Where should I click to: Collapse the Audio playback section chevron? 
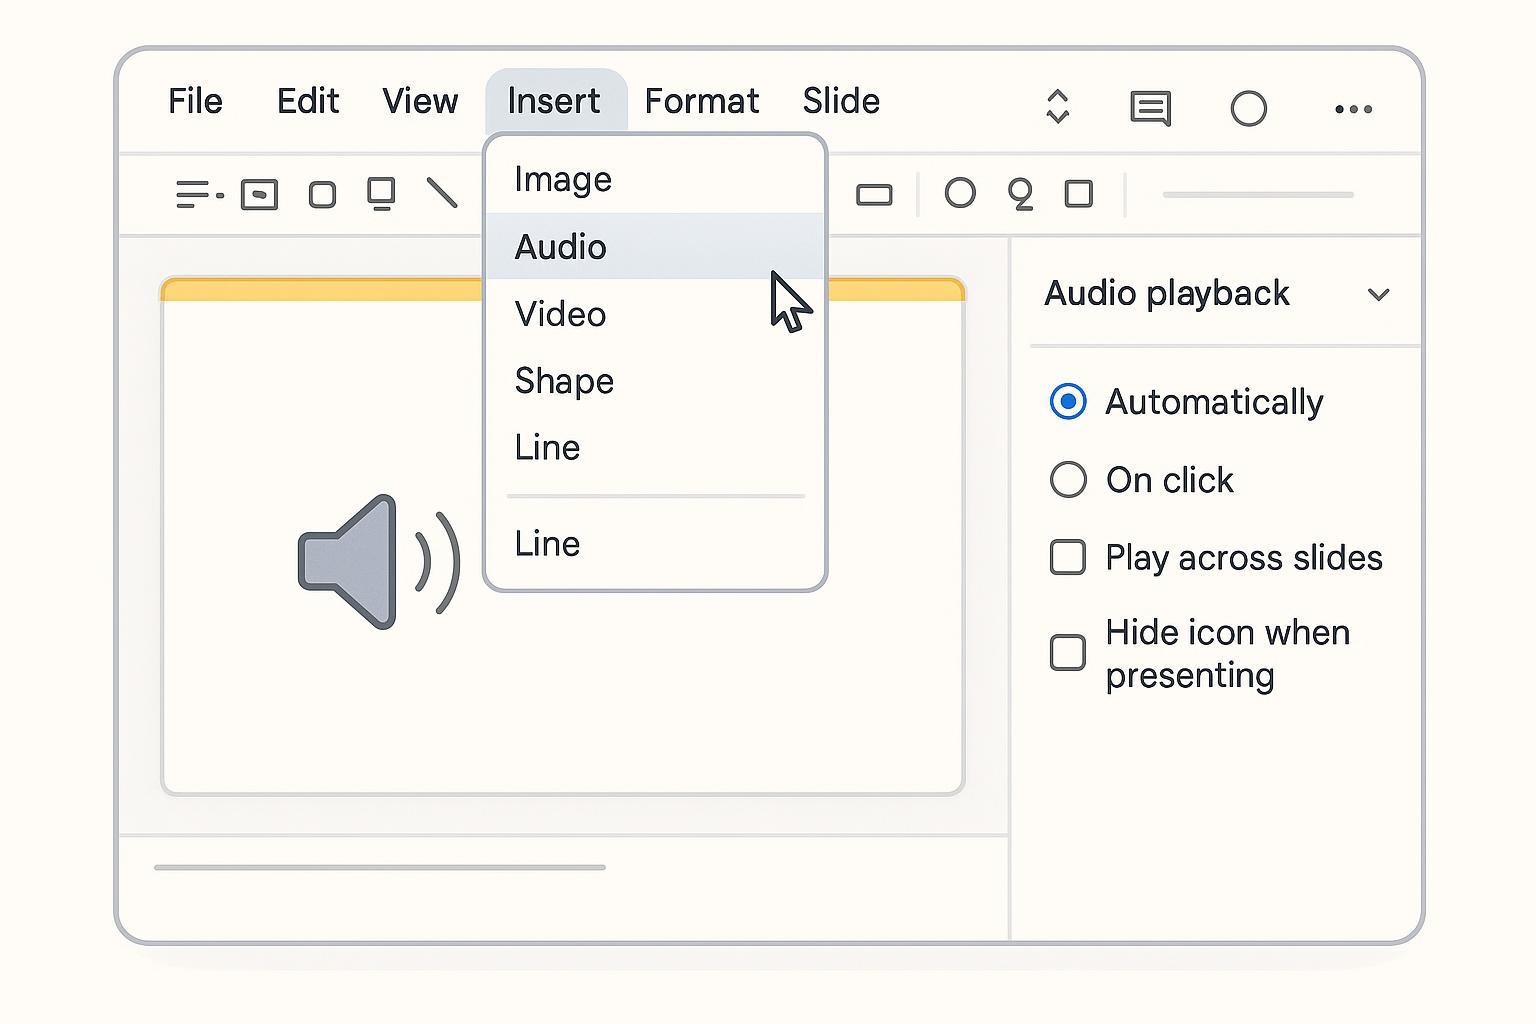[x=1379, y=295]
